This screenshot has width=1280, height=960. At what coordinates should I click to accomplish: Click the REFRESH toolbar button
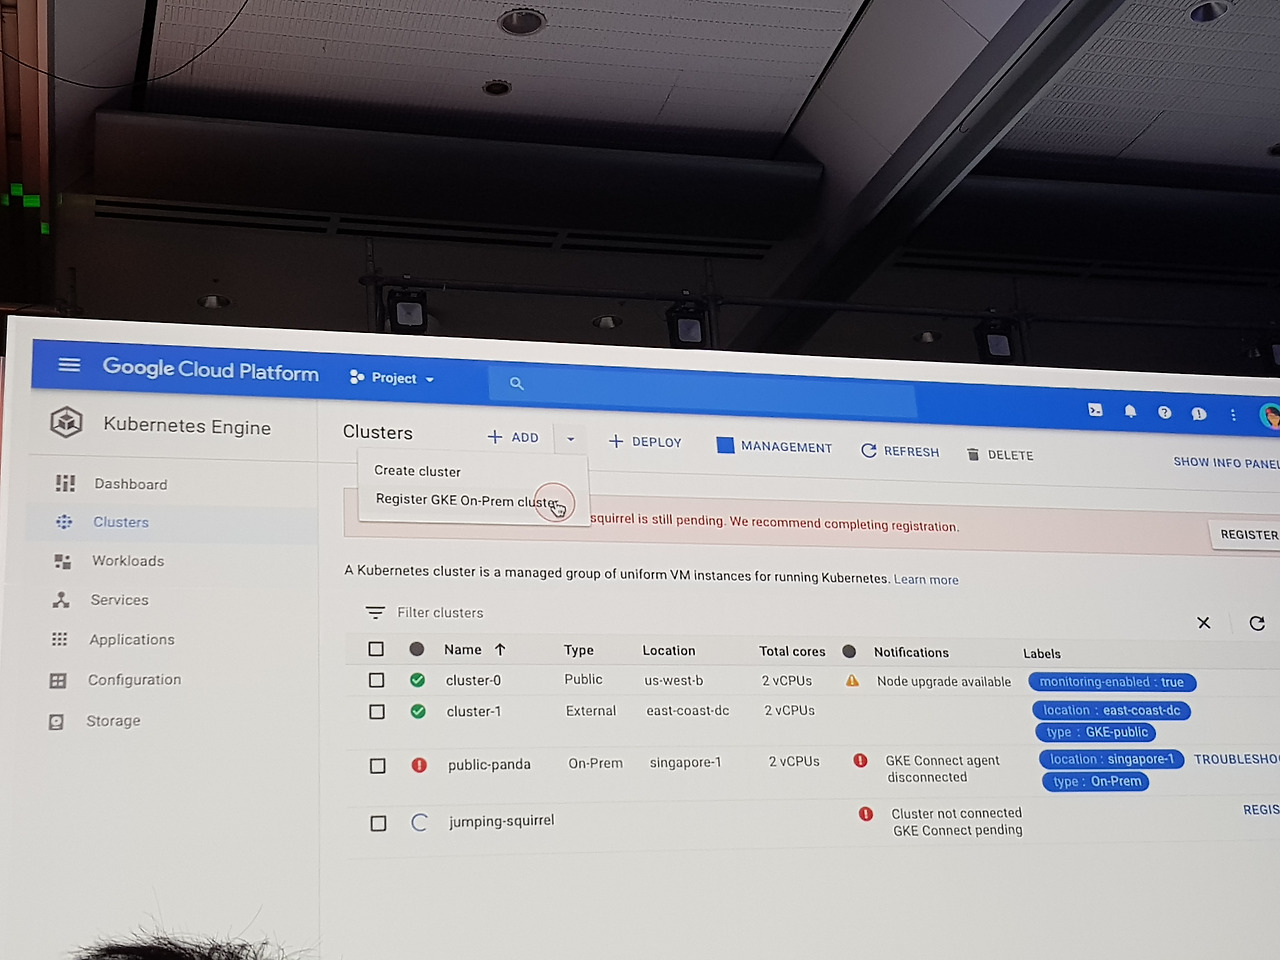[x=900, y=451]
